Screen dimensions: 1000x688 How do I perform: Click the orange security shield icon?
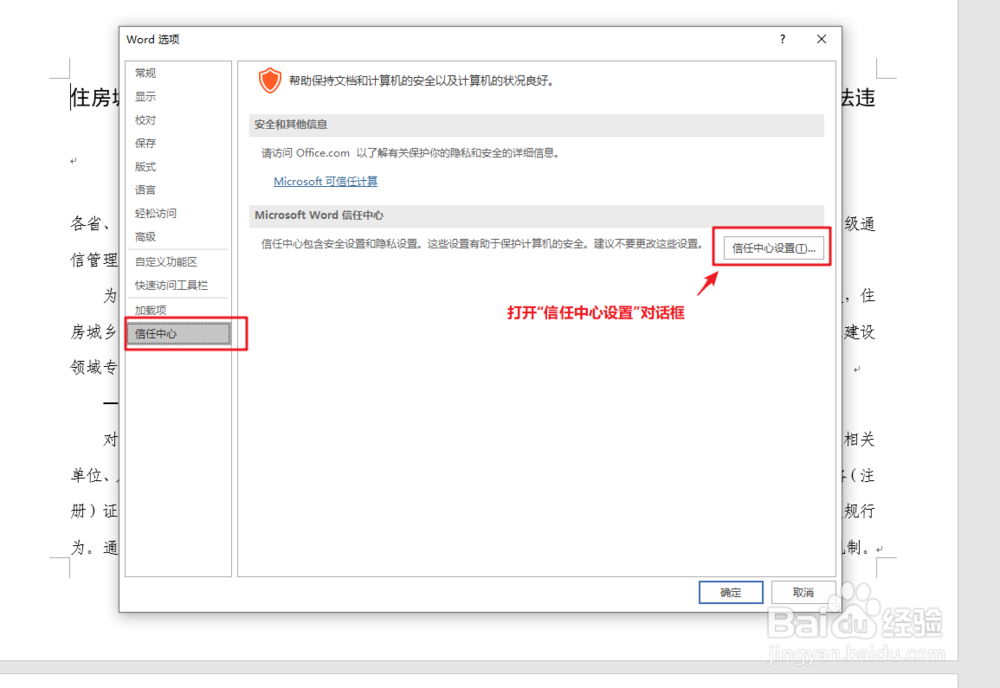(x=270, y=81)
